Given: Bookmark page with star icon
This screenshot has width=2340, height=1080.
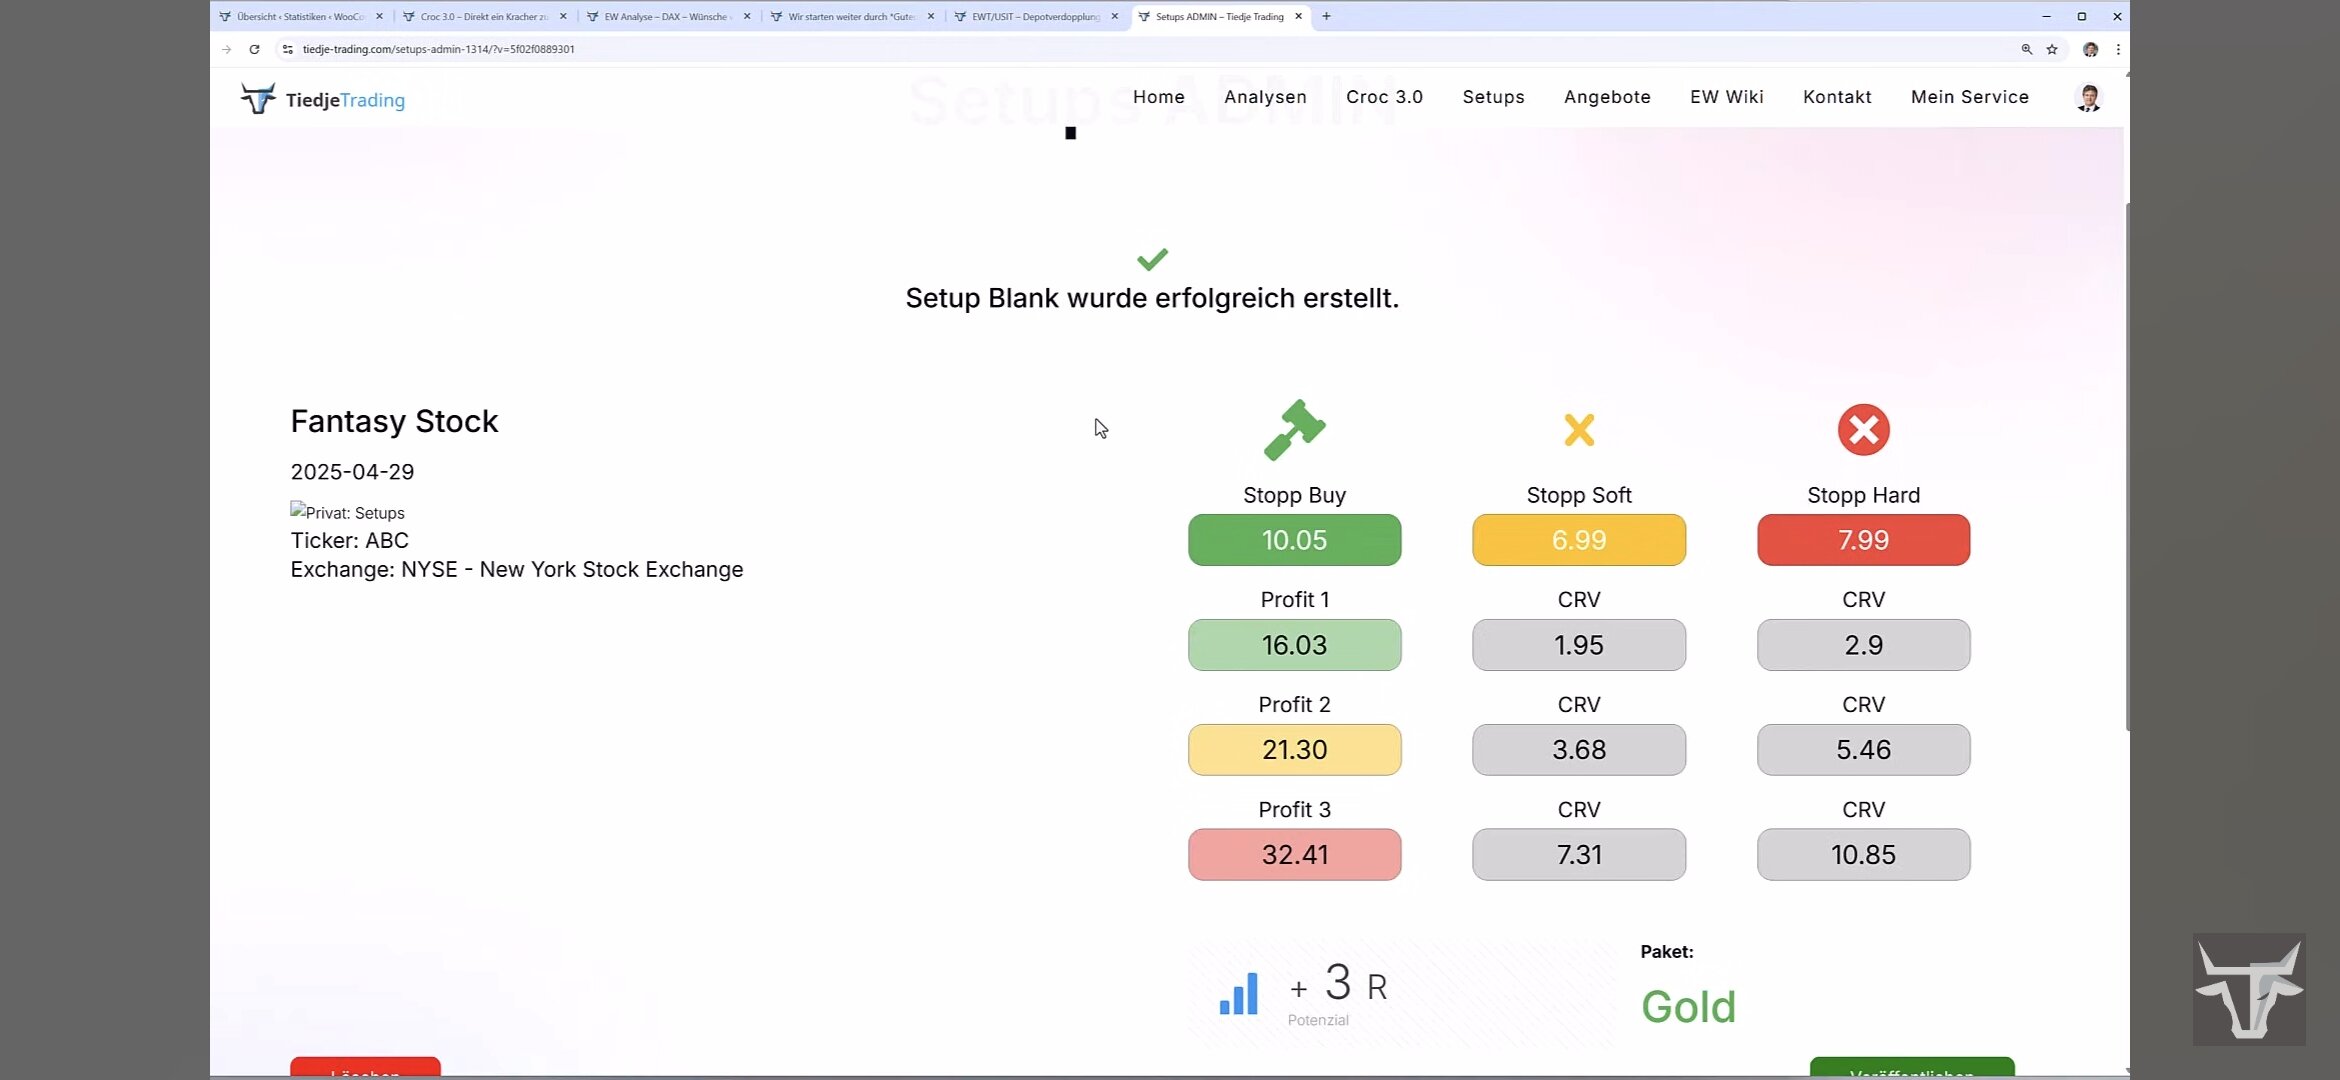Looking at the screenshot, I should [x=2052, y=49].
